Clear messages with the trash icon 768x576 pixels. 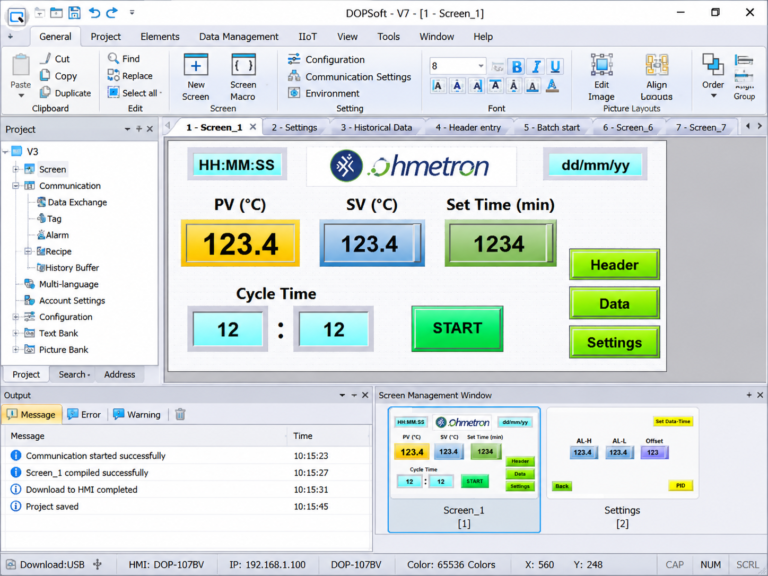(x=180, y=414)
